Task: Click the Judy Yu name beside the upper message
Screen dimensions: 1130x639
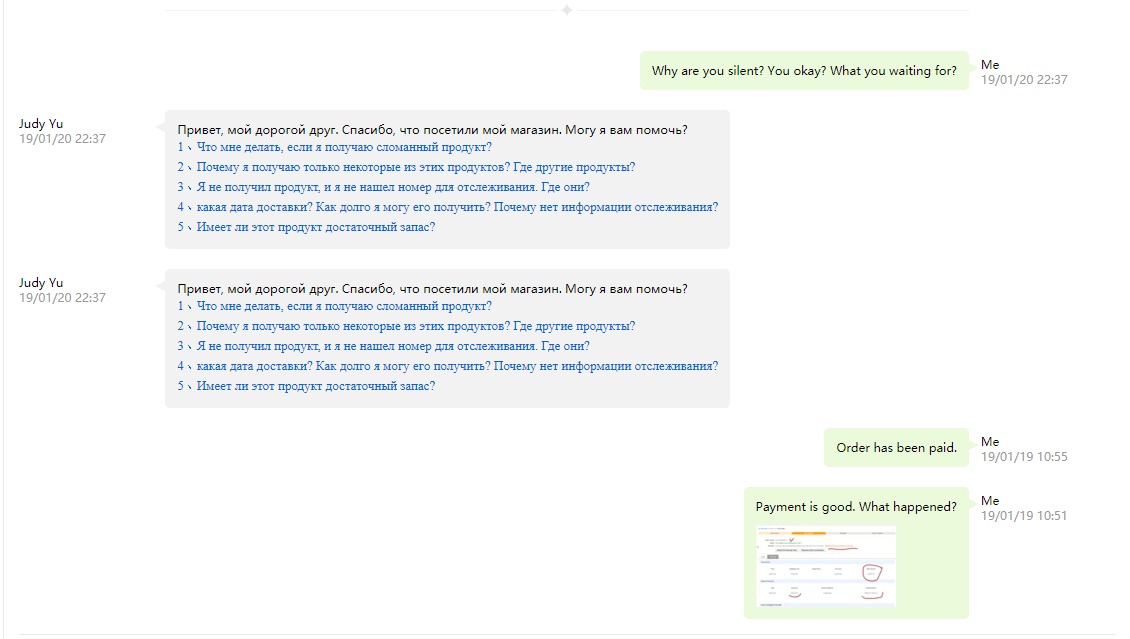Action: [41, 124]
